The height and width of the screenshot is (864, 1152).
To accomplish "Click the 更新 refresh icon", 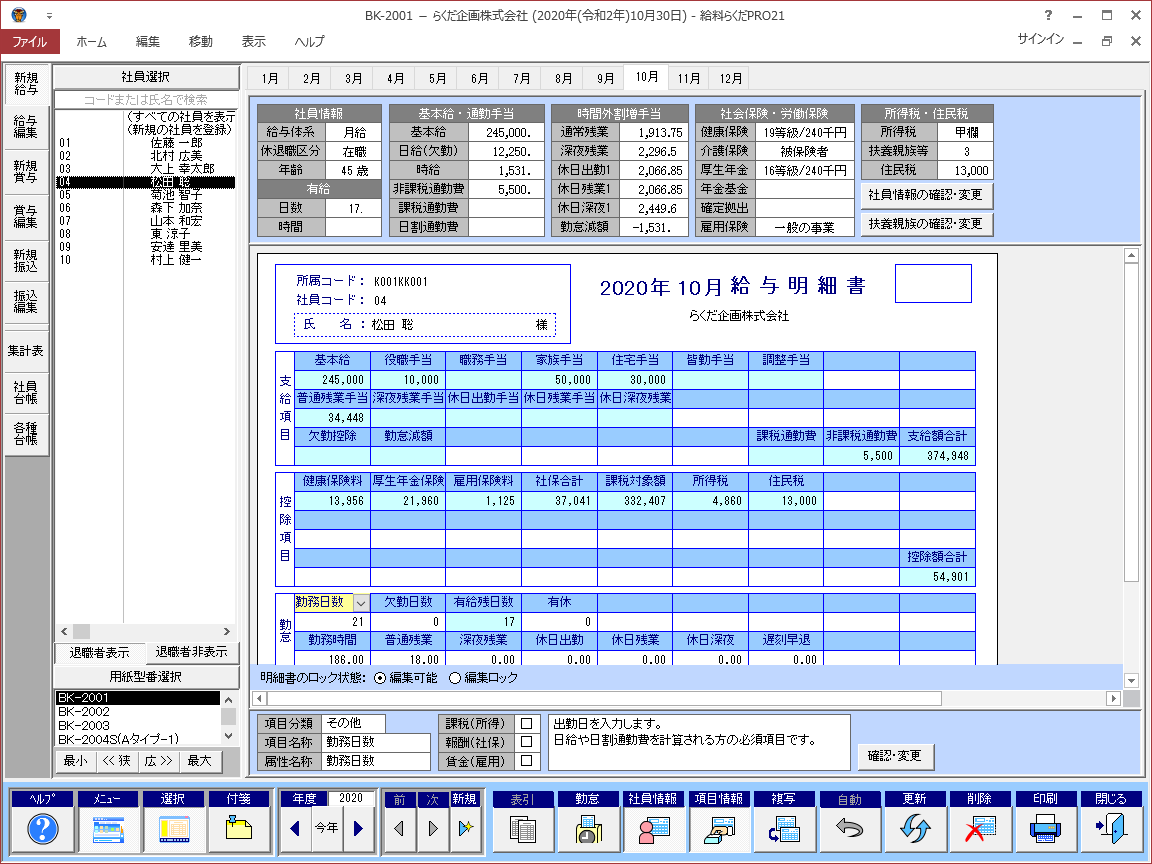I will click(915, 829).
